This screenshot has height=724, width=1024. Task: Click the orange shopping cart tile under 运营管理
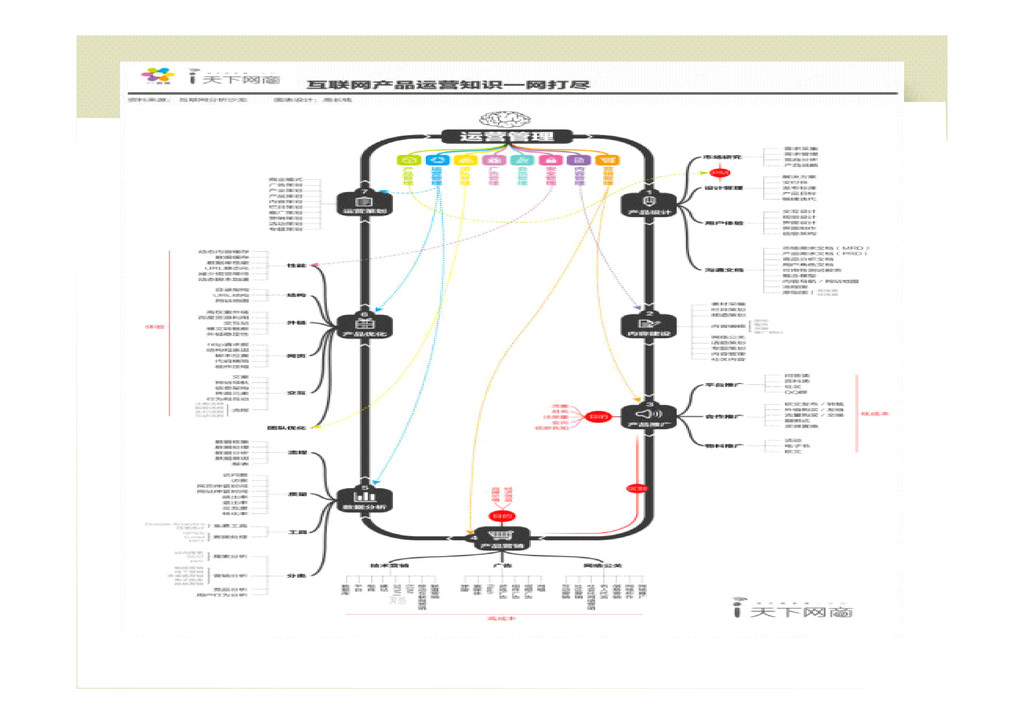(607, 159)
